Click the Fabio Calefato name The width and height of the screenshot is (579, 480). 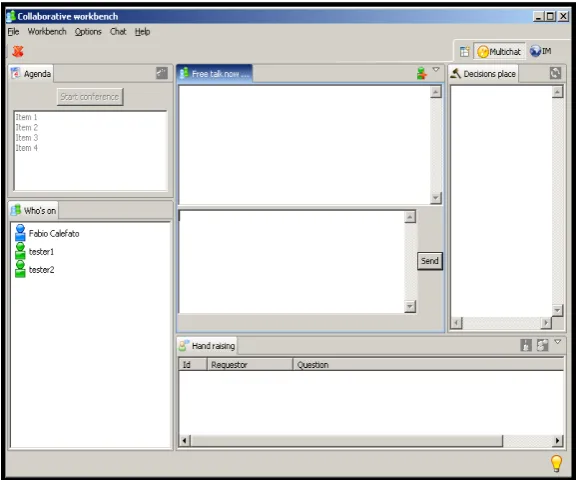tap(54, 233)
